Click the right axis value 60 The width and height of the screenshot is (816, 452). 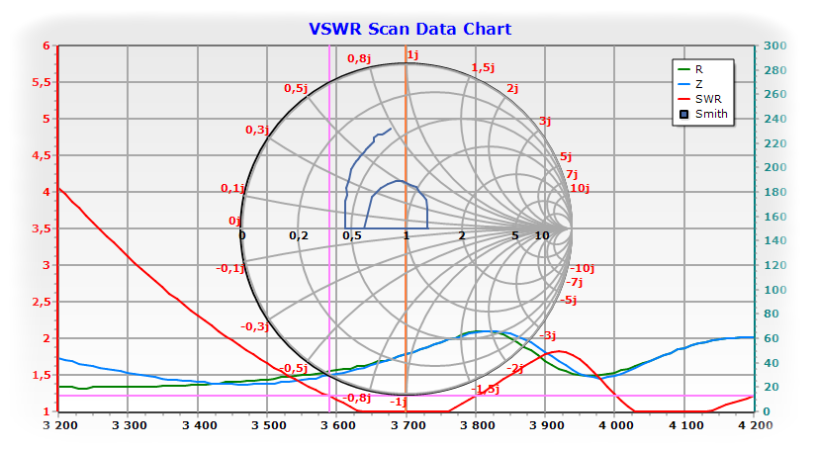click(771, 338)
